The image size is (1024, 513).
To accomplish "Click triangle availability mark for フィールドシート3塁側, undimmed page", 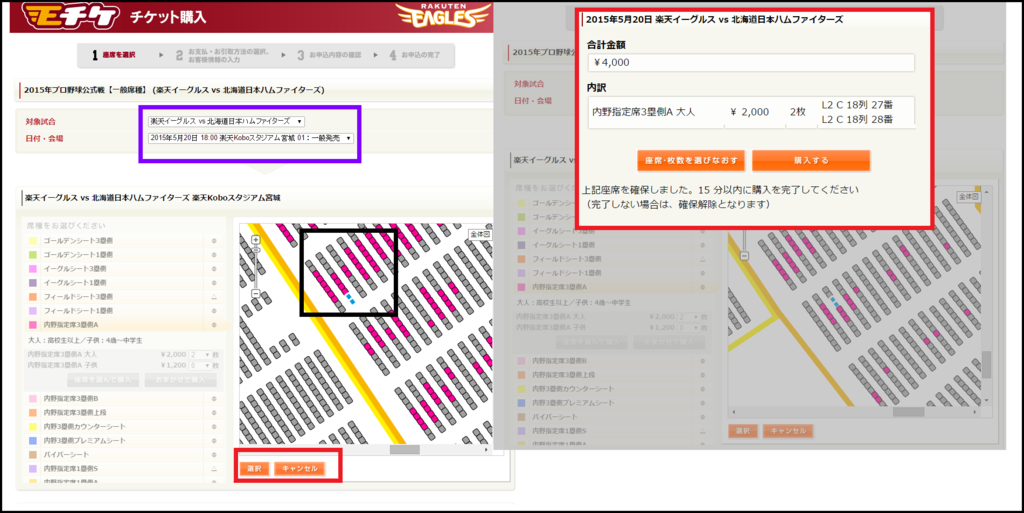I will tap(214, 297).
